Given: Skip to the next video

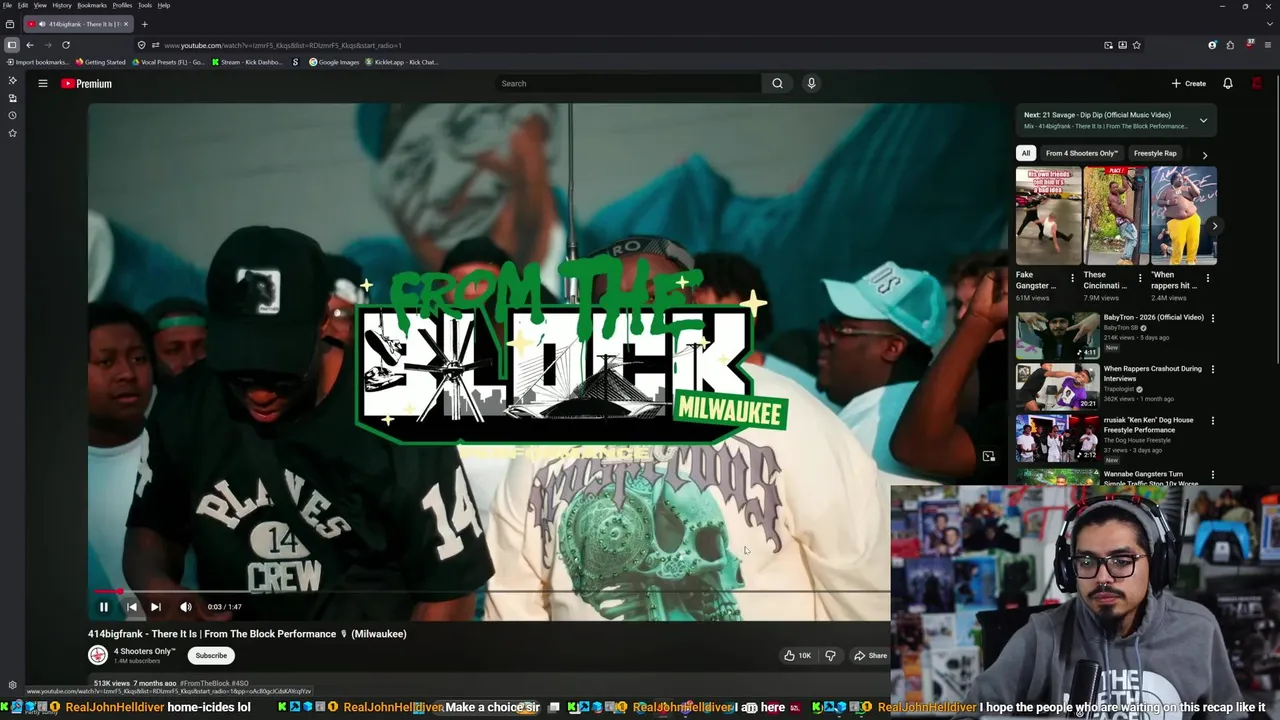Looking at the screenshot, I should [x=155, y=607].
